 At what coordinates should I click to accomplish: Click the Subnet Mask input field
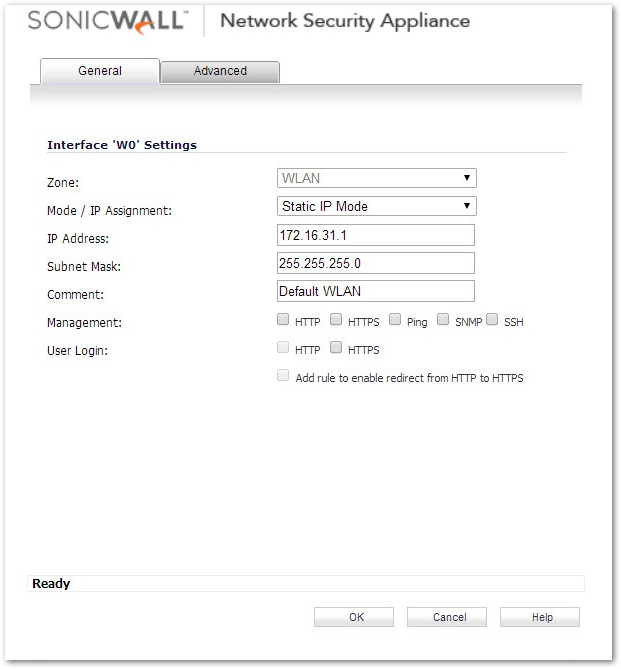(376, 263)
